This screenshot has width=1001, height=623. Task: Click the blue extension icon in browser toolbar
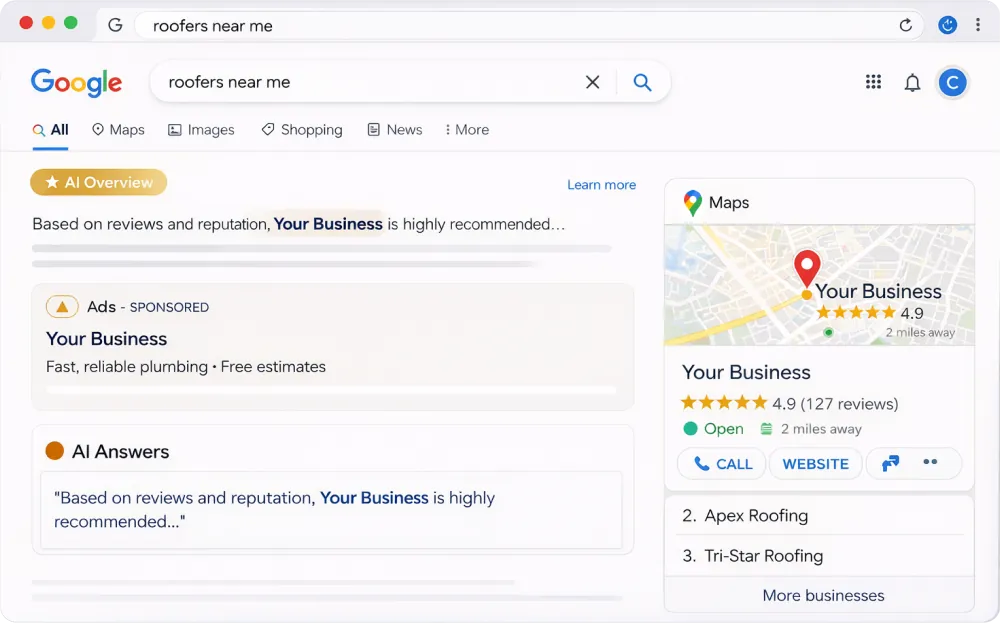pos(947,25)
